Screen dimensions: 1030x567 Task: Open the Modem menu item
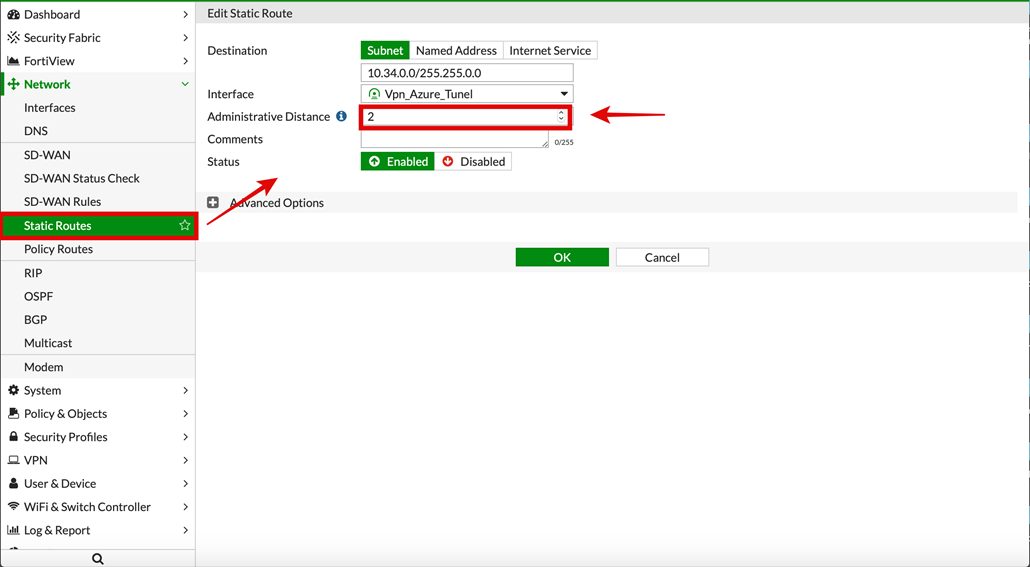(99, 367)
